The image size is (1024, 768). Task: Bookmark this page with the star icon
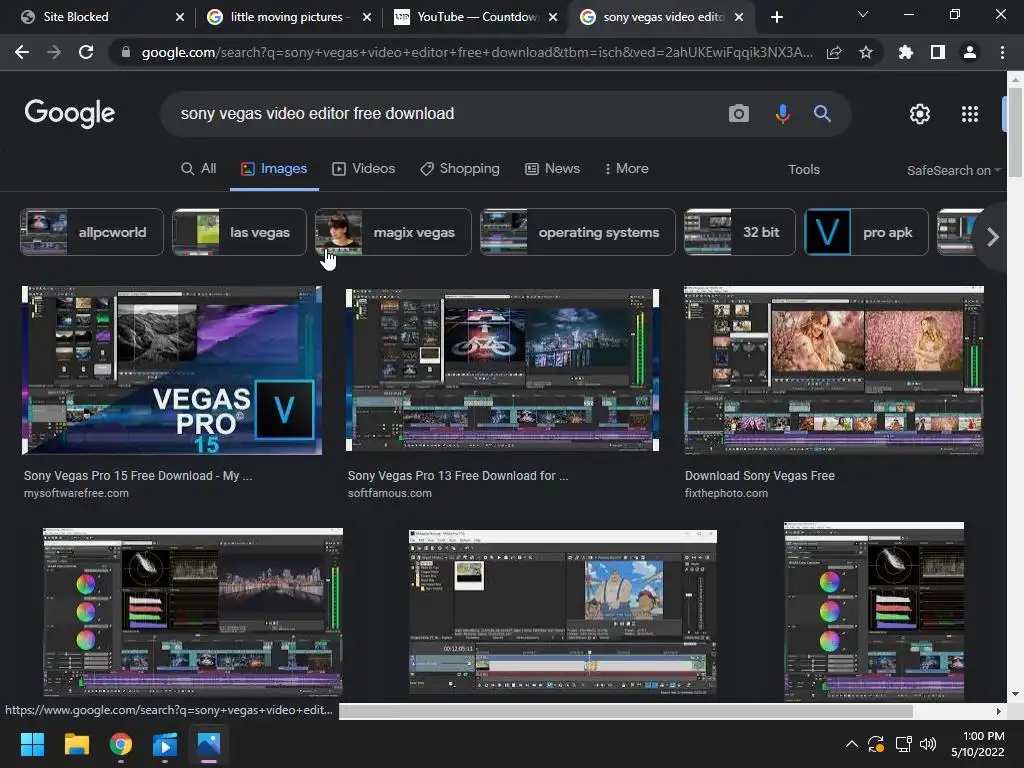pos(866,52)
